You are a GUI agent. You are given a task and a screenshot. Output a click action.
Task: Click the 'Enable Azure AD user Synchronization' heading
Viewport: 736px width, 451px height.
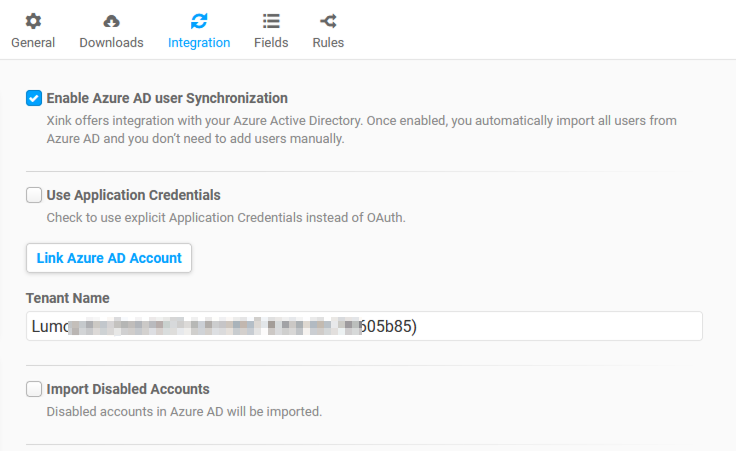tap(167, 98)
